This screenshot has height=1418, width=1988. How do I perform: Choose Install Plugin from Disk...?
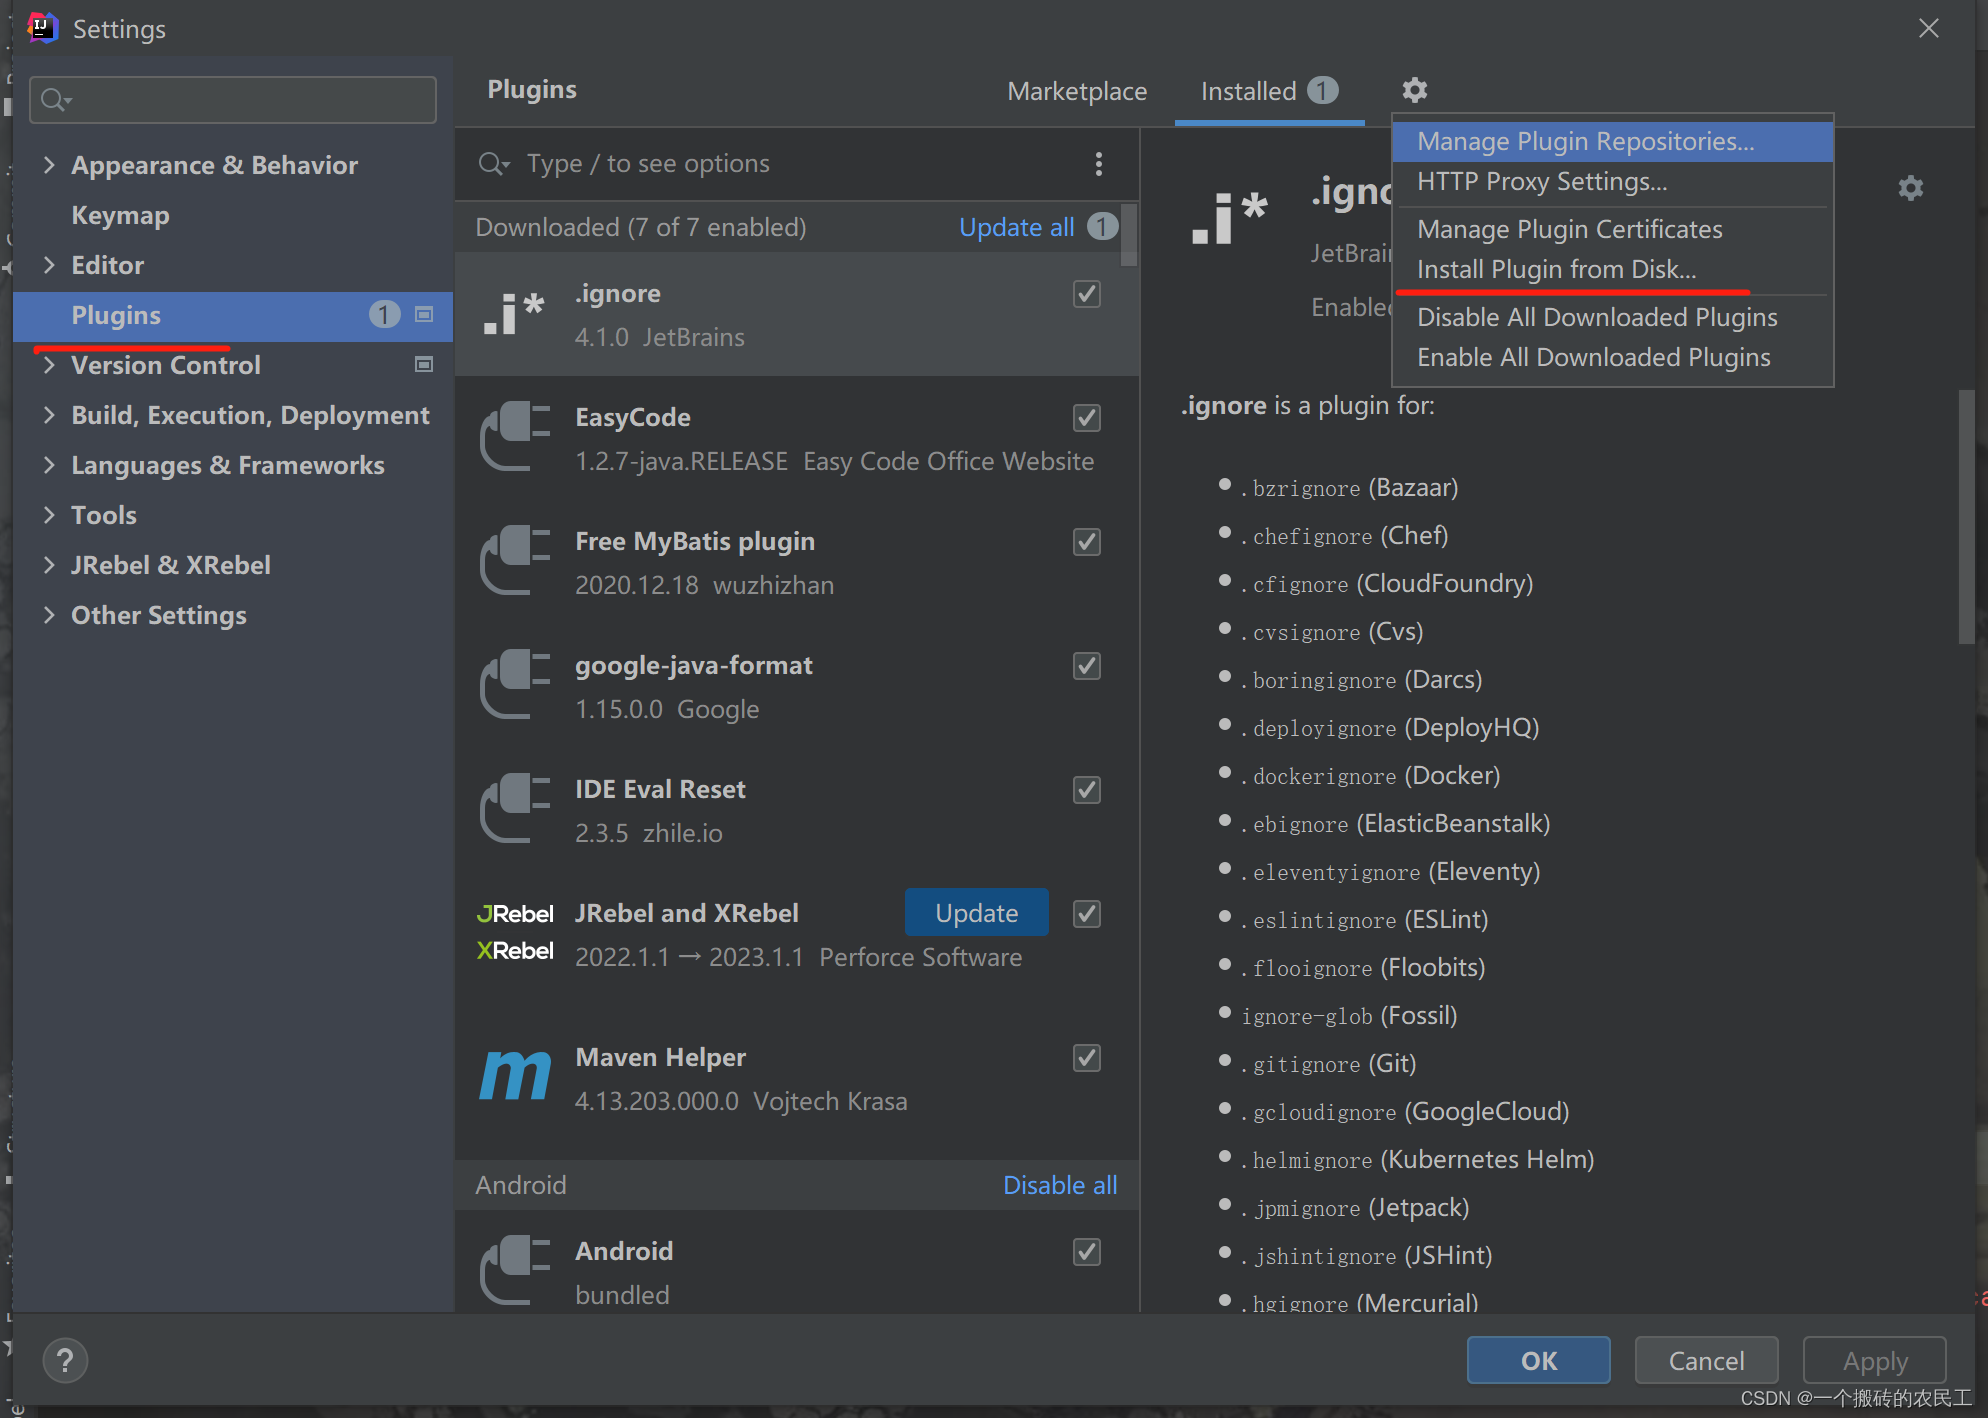click(x=1556, y=270)
